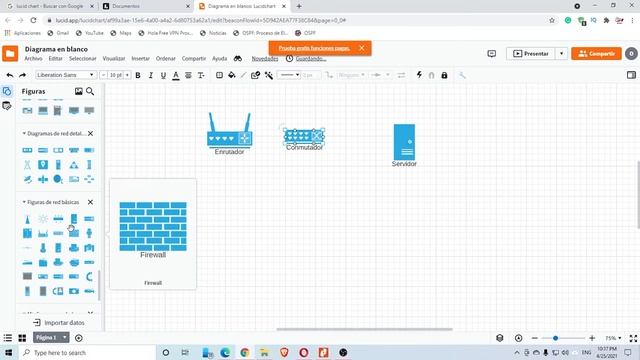Open the shapes panel icon in left rail
The width and height of the screenshot is (640, 360).
(x=7, y=91)
